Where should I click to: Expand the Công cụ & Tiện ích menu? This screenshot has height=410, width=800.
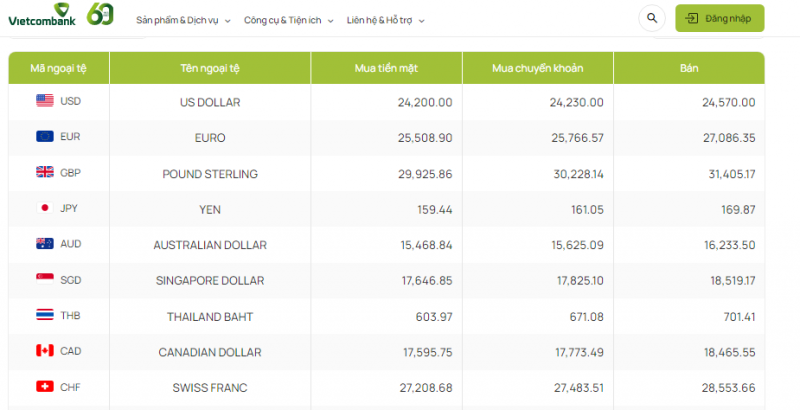289,20
